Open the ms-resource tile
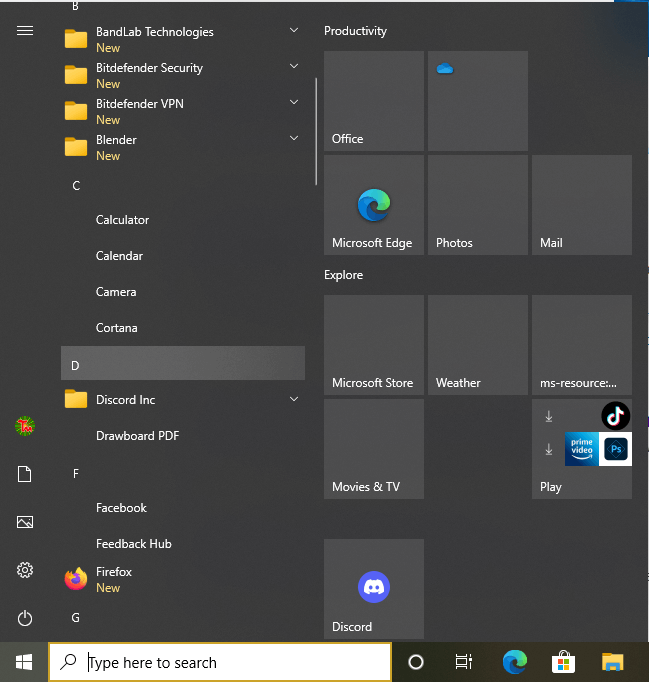 pyautogui.click(x=582, y=345)
